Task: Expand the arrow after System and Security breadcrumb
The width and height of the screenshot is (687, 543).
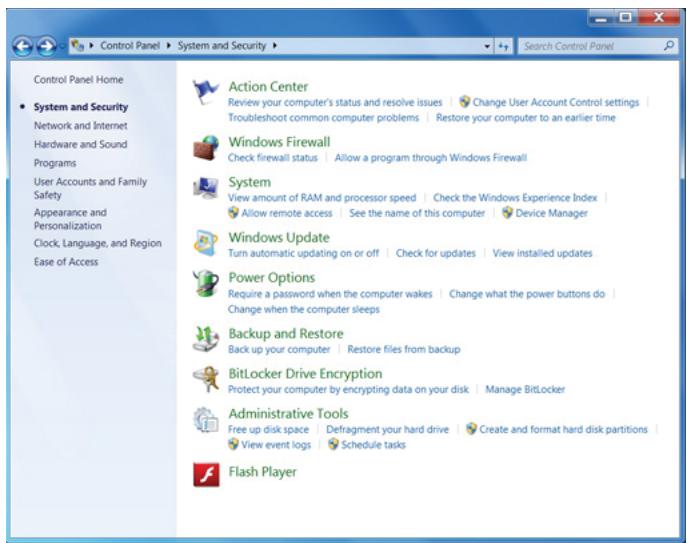Action: [275, 45]
